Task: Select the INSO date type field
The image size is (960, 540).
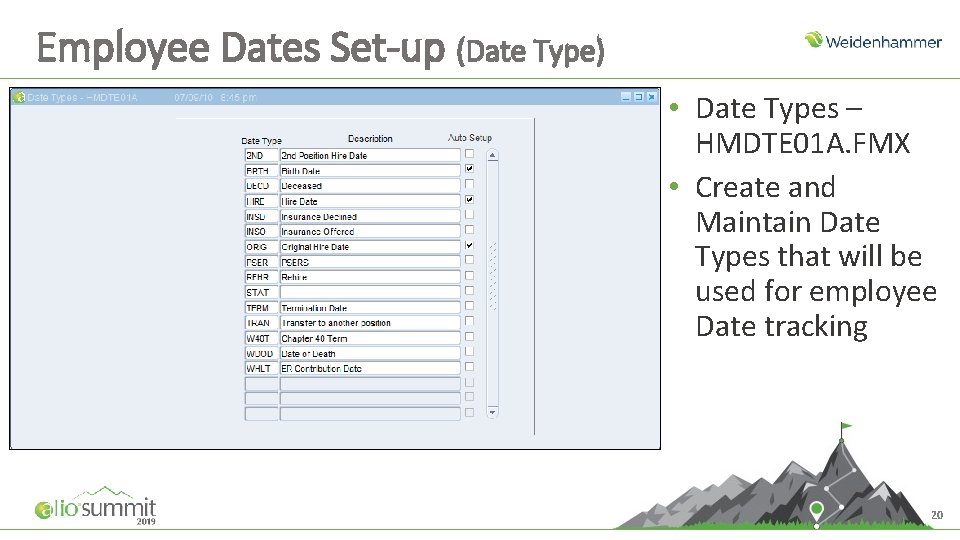Action: (261, 231)
